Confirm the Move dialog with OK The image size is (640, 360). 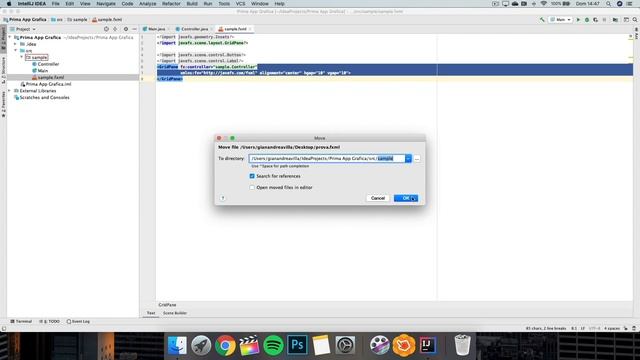(x=406, y=198)
